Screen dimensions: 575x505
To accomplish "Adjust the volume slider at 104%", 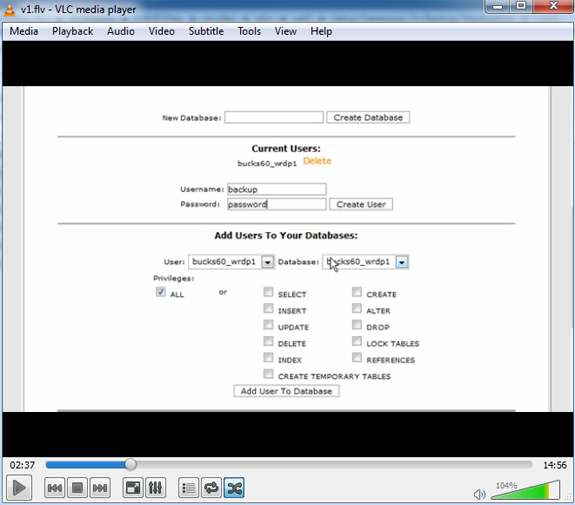I will point(525,490).
